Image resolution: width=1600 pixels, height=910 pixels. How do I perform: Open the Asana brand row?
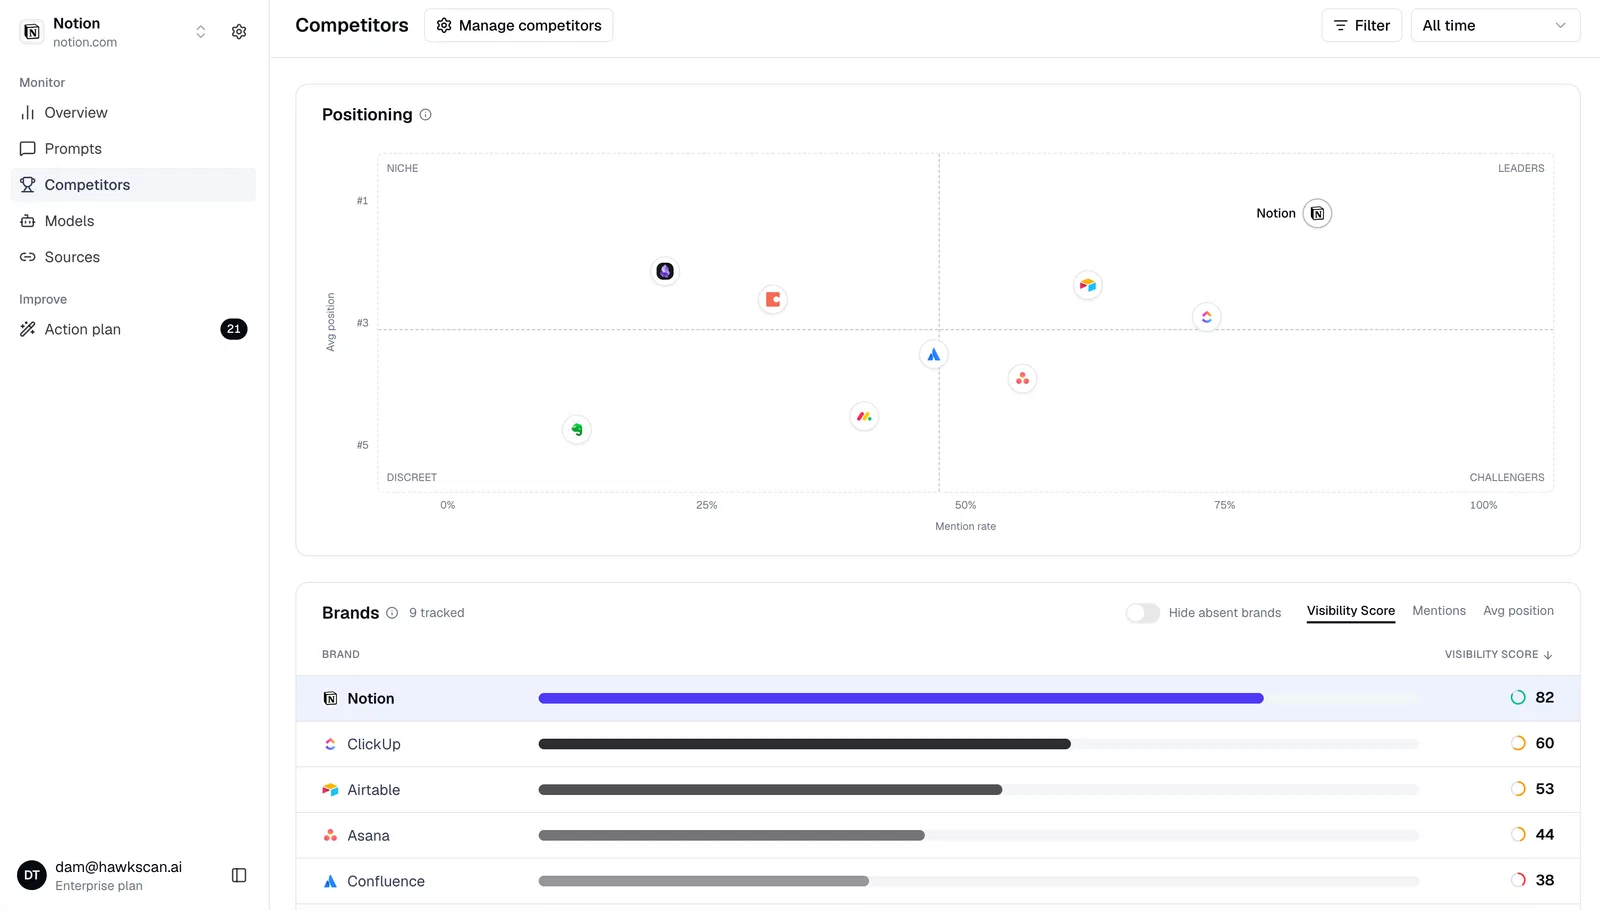point(938,835)
